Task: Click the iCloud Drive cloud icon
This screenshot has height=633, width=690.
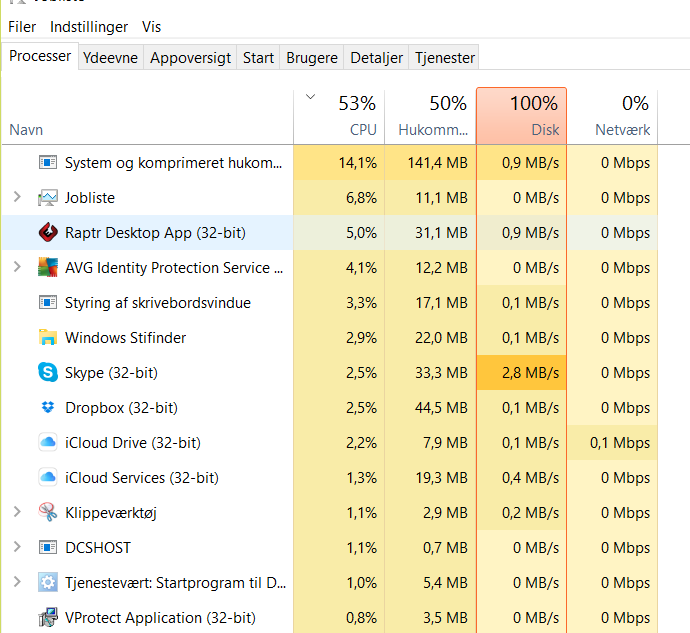Action: 47,443
